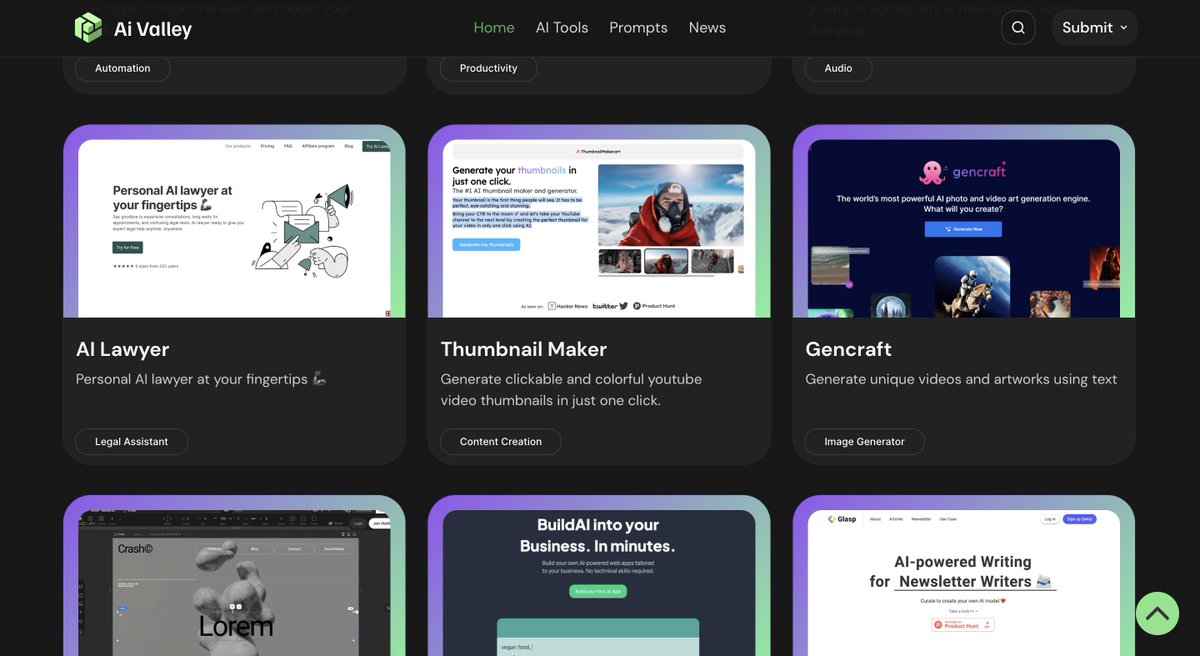Open the search magnifier icon
The width and height of the screenshot is (1200, 656).
(1018, 28)
